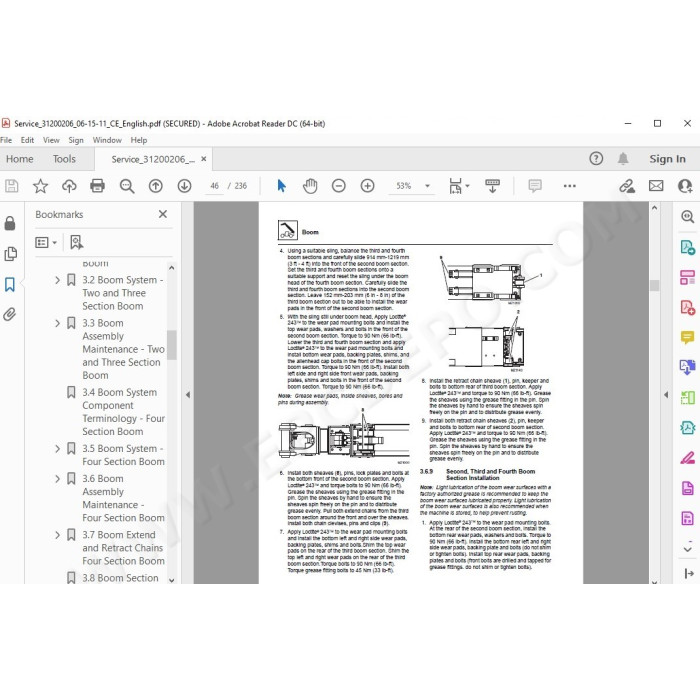
Task: Open zoom percentage dropdown
Action: click(x=428, y=186)
